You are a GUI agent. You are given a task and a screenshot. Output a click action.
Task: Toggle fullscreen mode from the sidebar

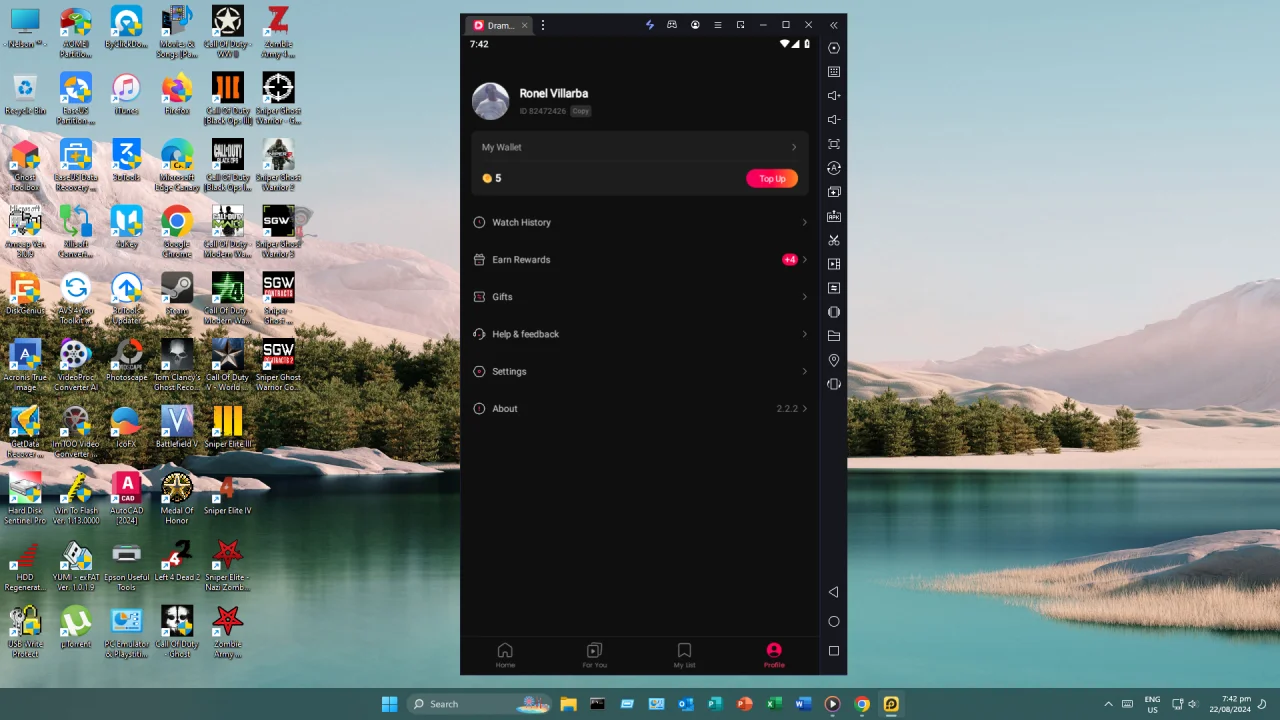(x=834, y=143)
